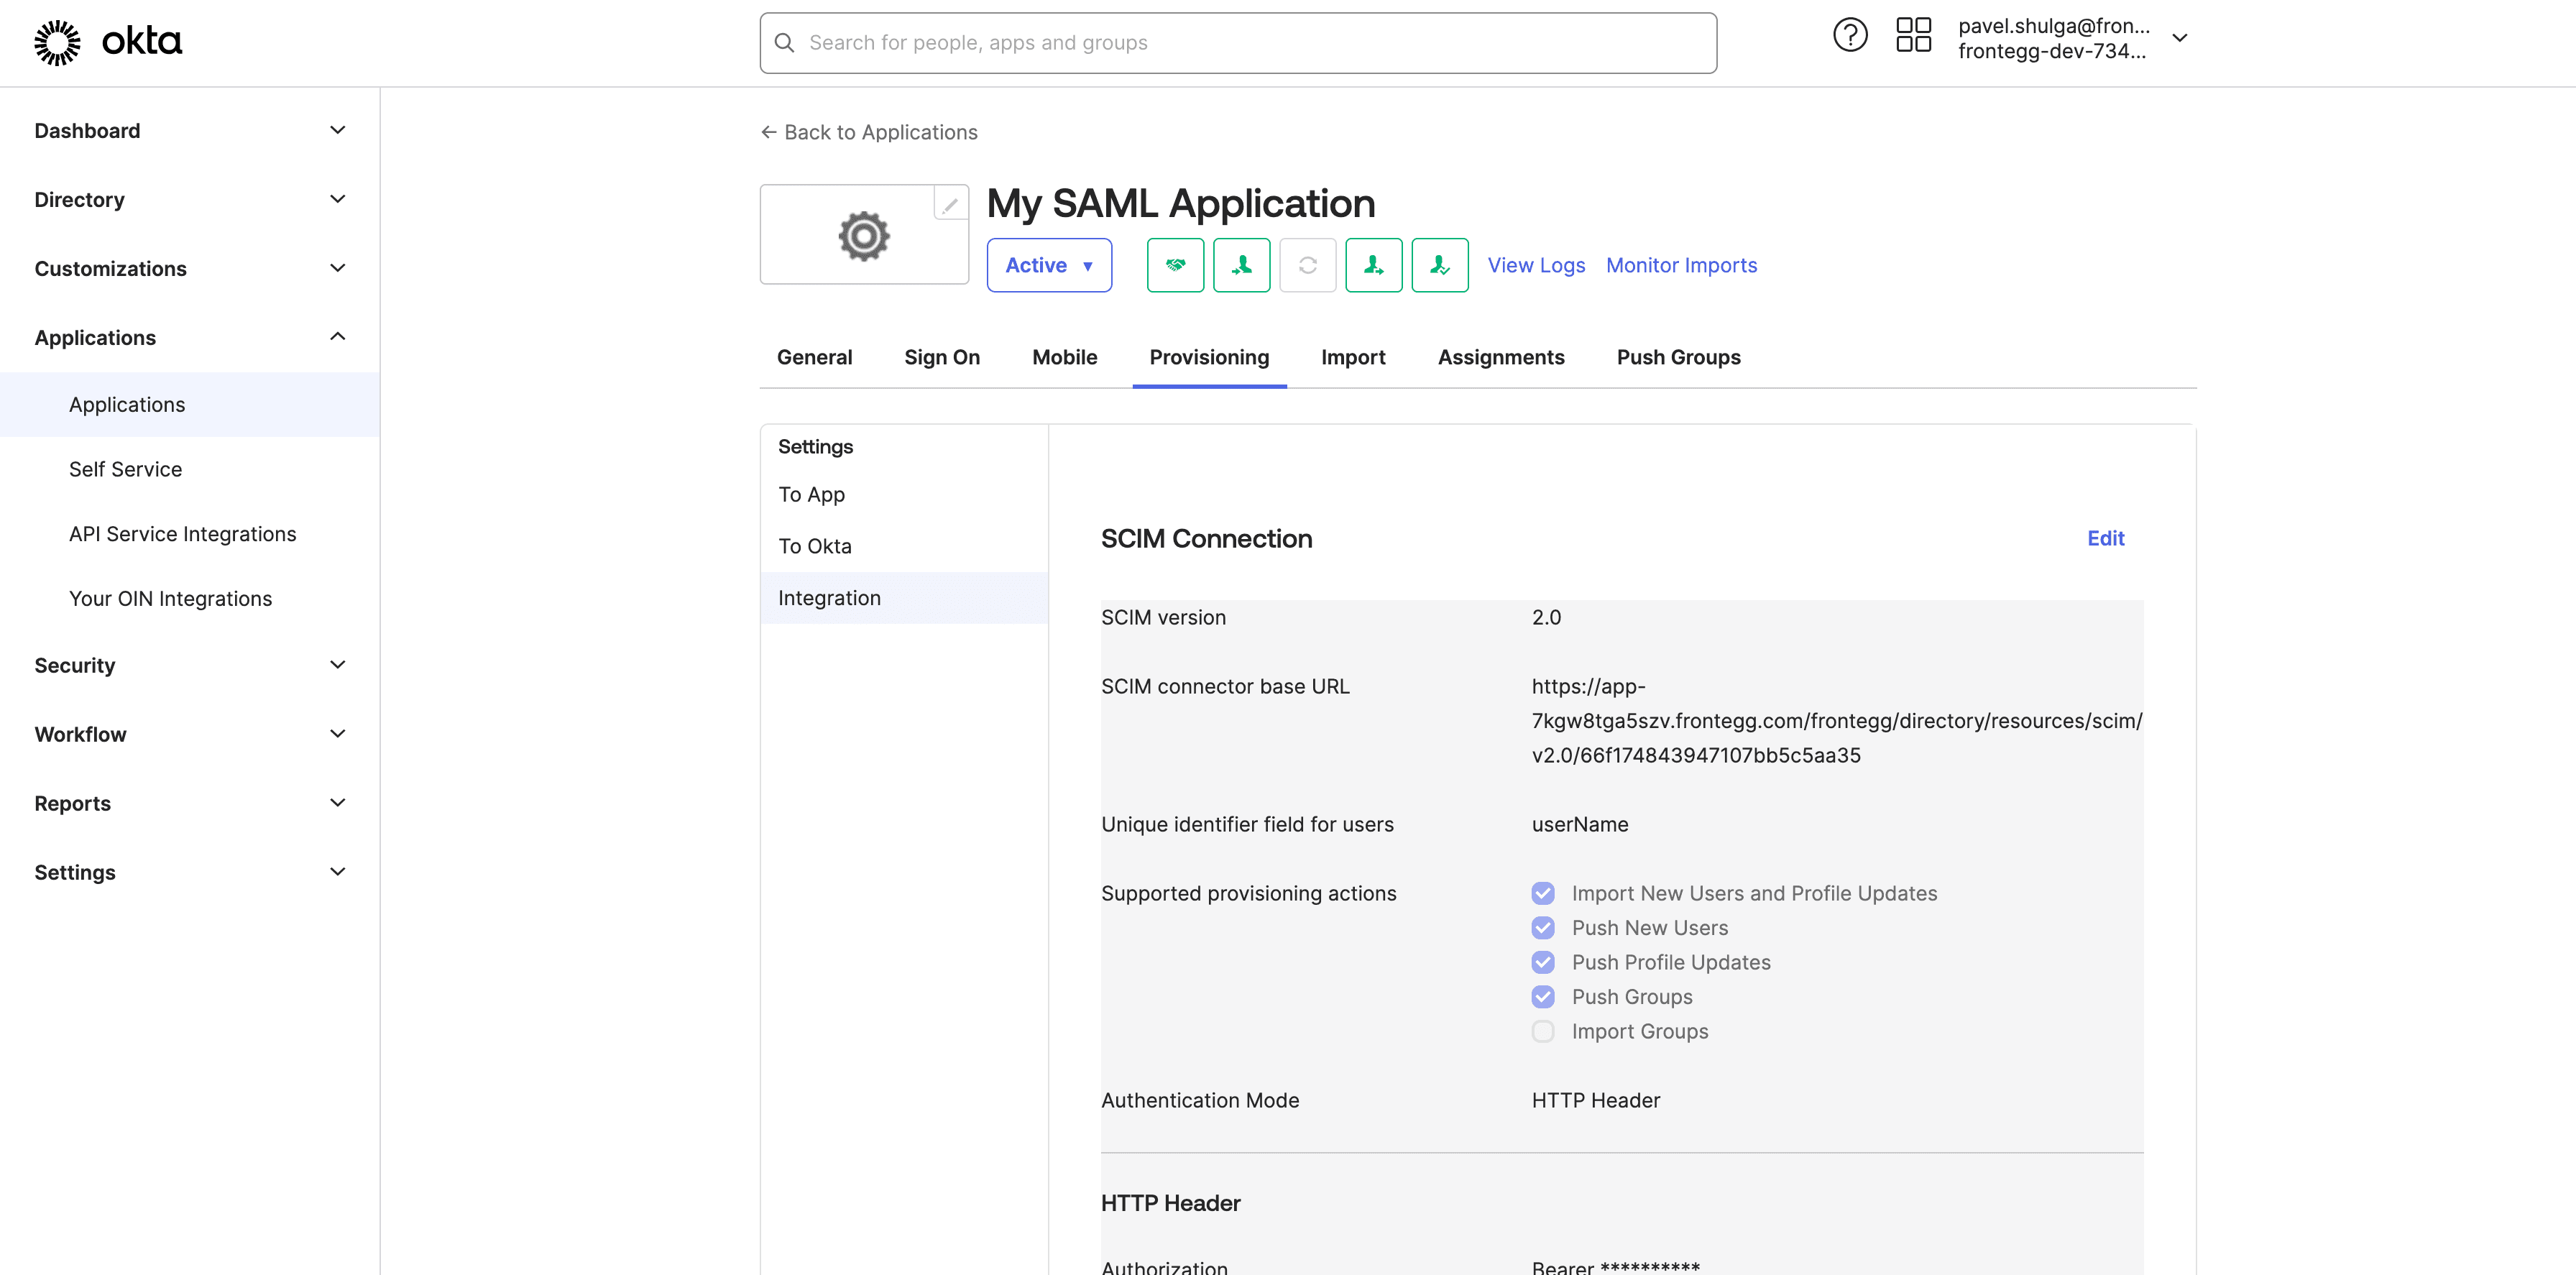Switch to the Import tab
2576x1275 pixels.
click(x=1352, y=358)
